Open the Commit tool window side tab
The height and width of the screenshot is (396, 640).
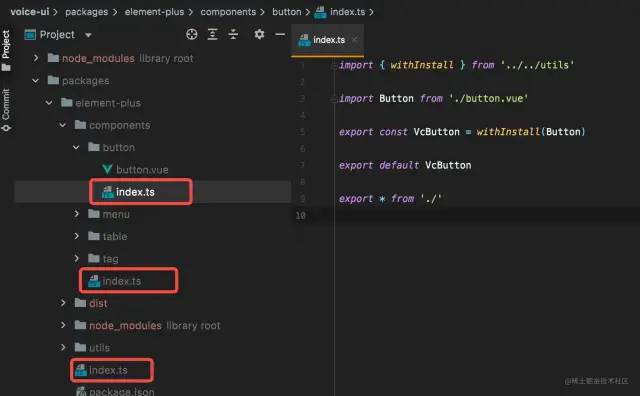tap(6, 110)
